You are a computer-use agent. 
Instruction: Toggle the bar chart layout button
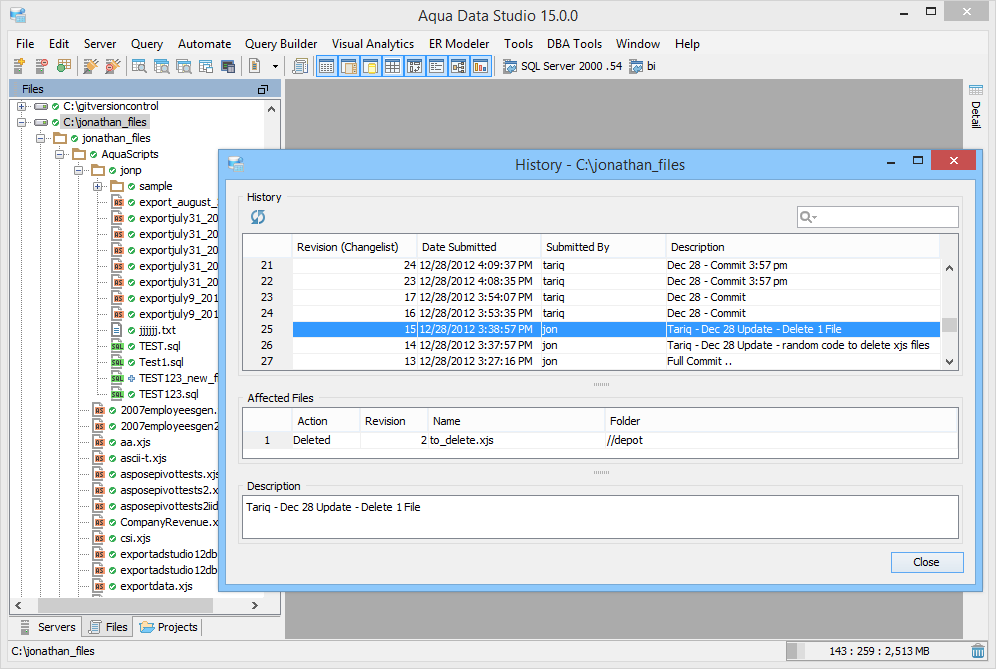pyautogui.click(x=480, y=66)
